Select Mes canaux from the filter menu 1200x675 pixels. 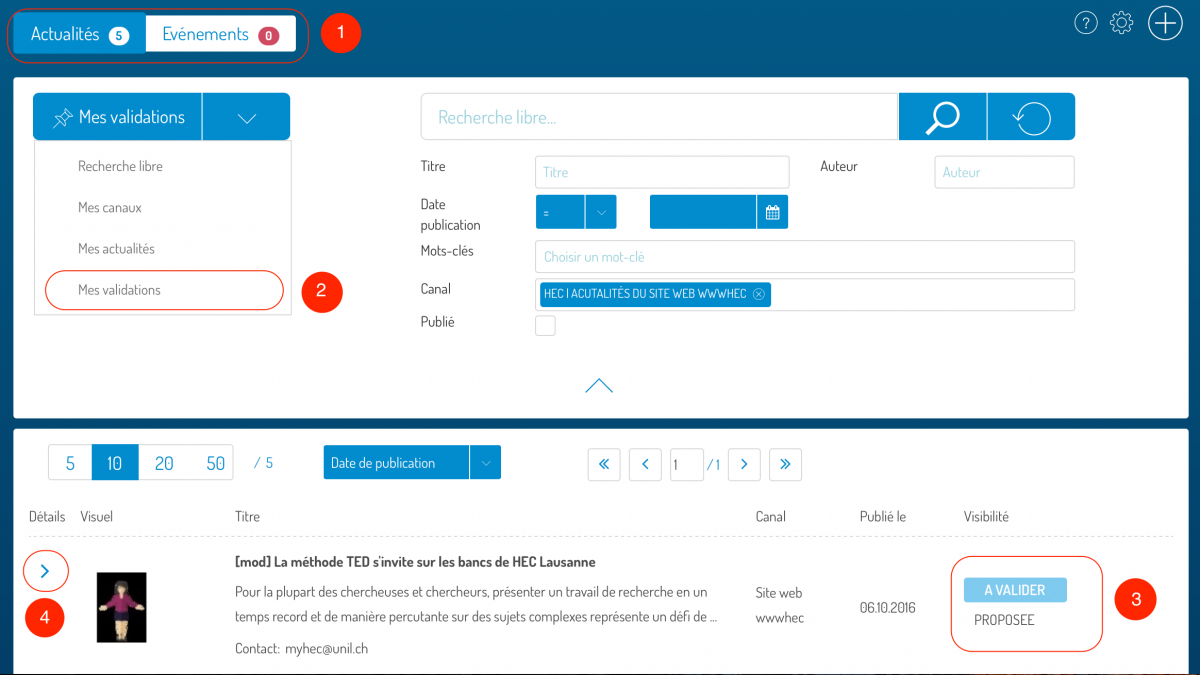110,208
